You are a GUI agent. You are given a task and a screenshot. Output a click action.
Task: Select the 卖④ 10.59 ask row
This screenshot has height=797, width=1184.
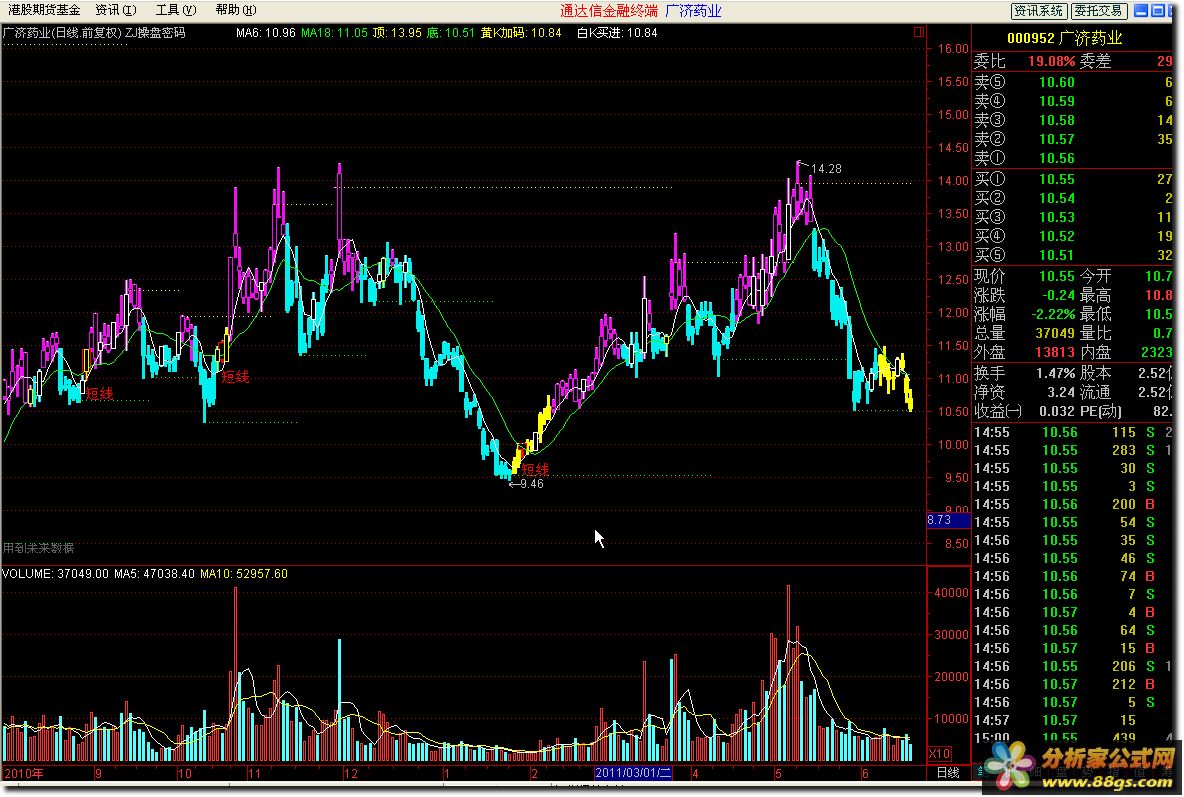(x=1072, y=101)
